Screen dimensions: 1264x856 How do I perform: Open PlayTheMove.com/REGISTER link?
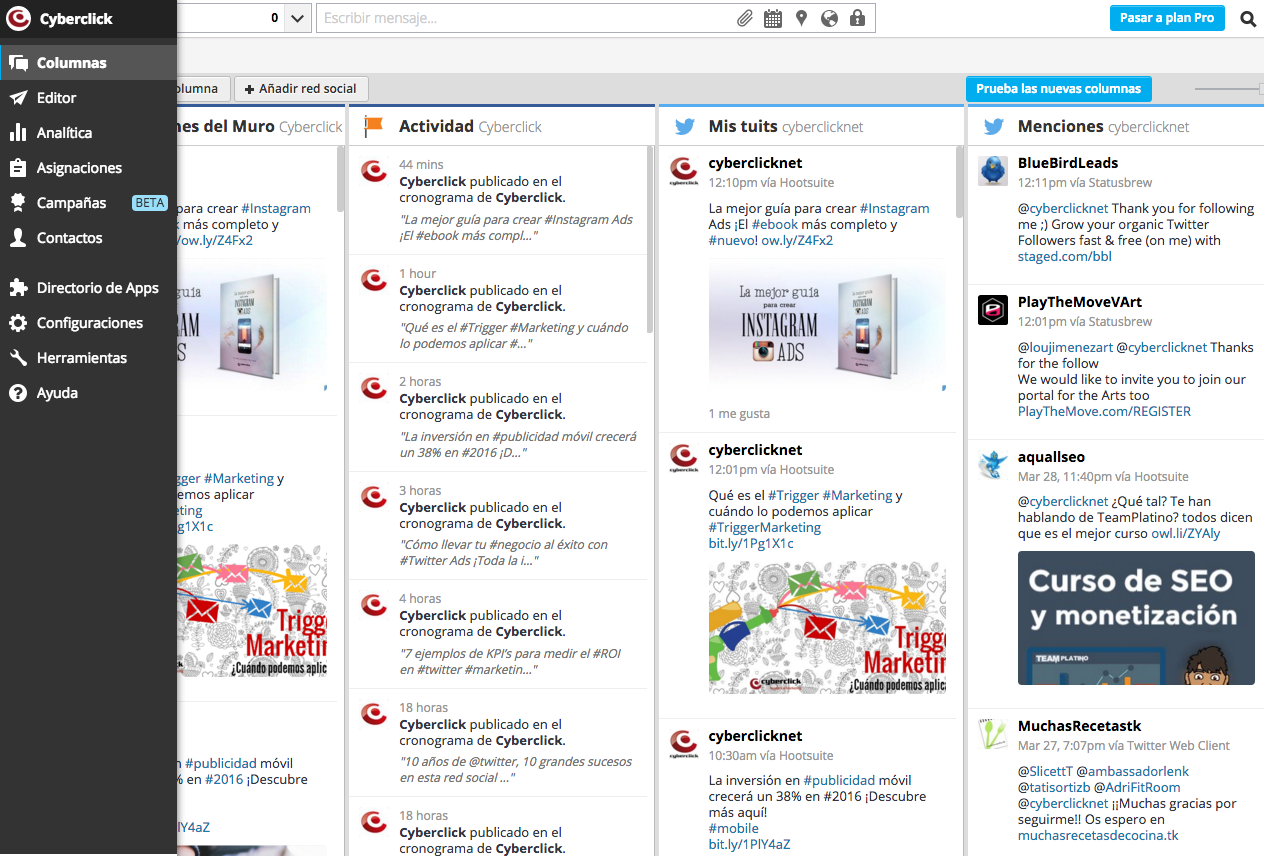(1104, 411)
